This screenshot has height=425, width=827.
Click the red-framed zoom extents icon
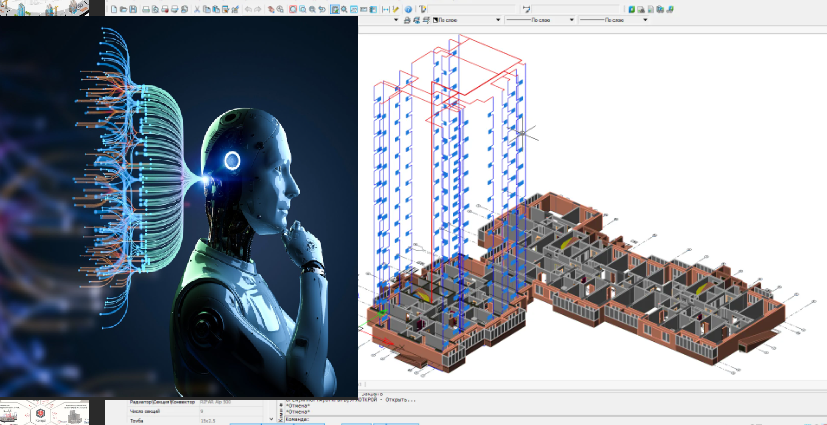[293, 9]
